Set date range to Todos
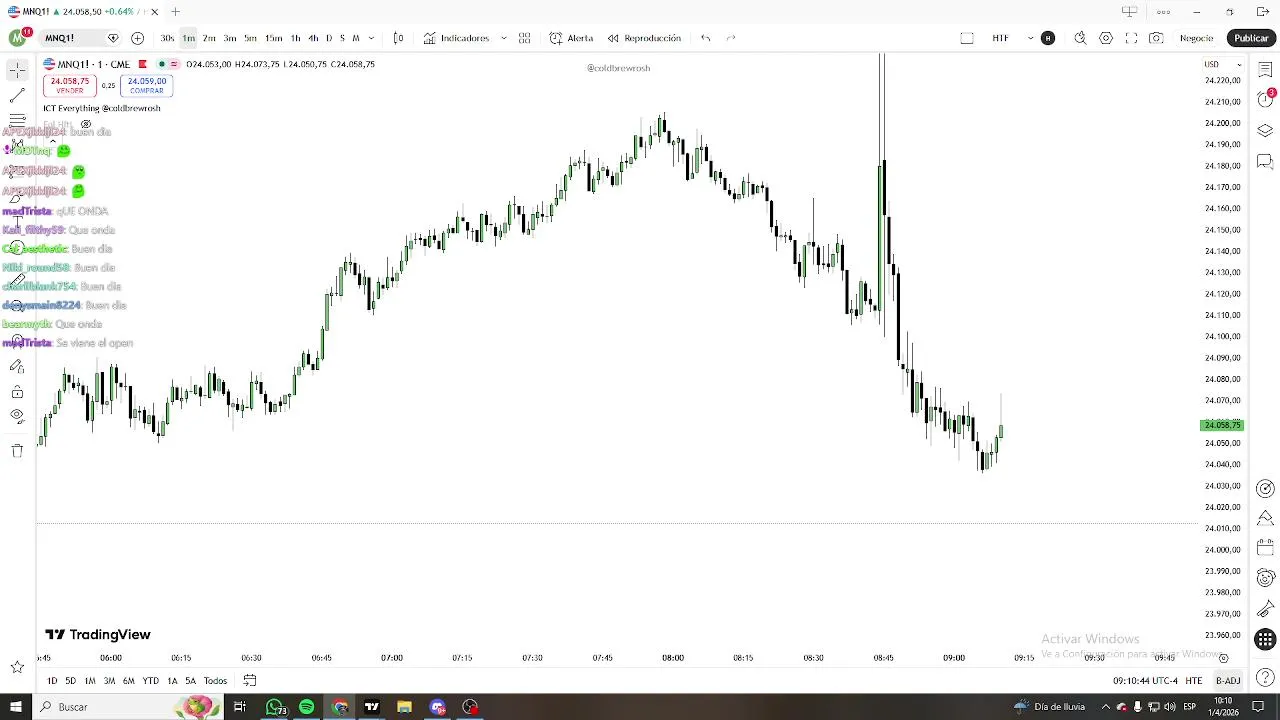Viewport: 1280px width, 720px height. coord(215,681)
